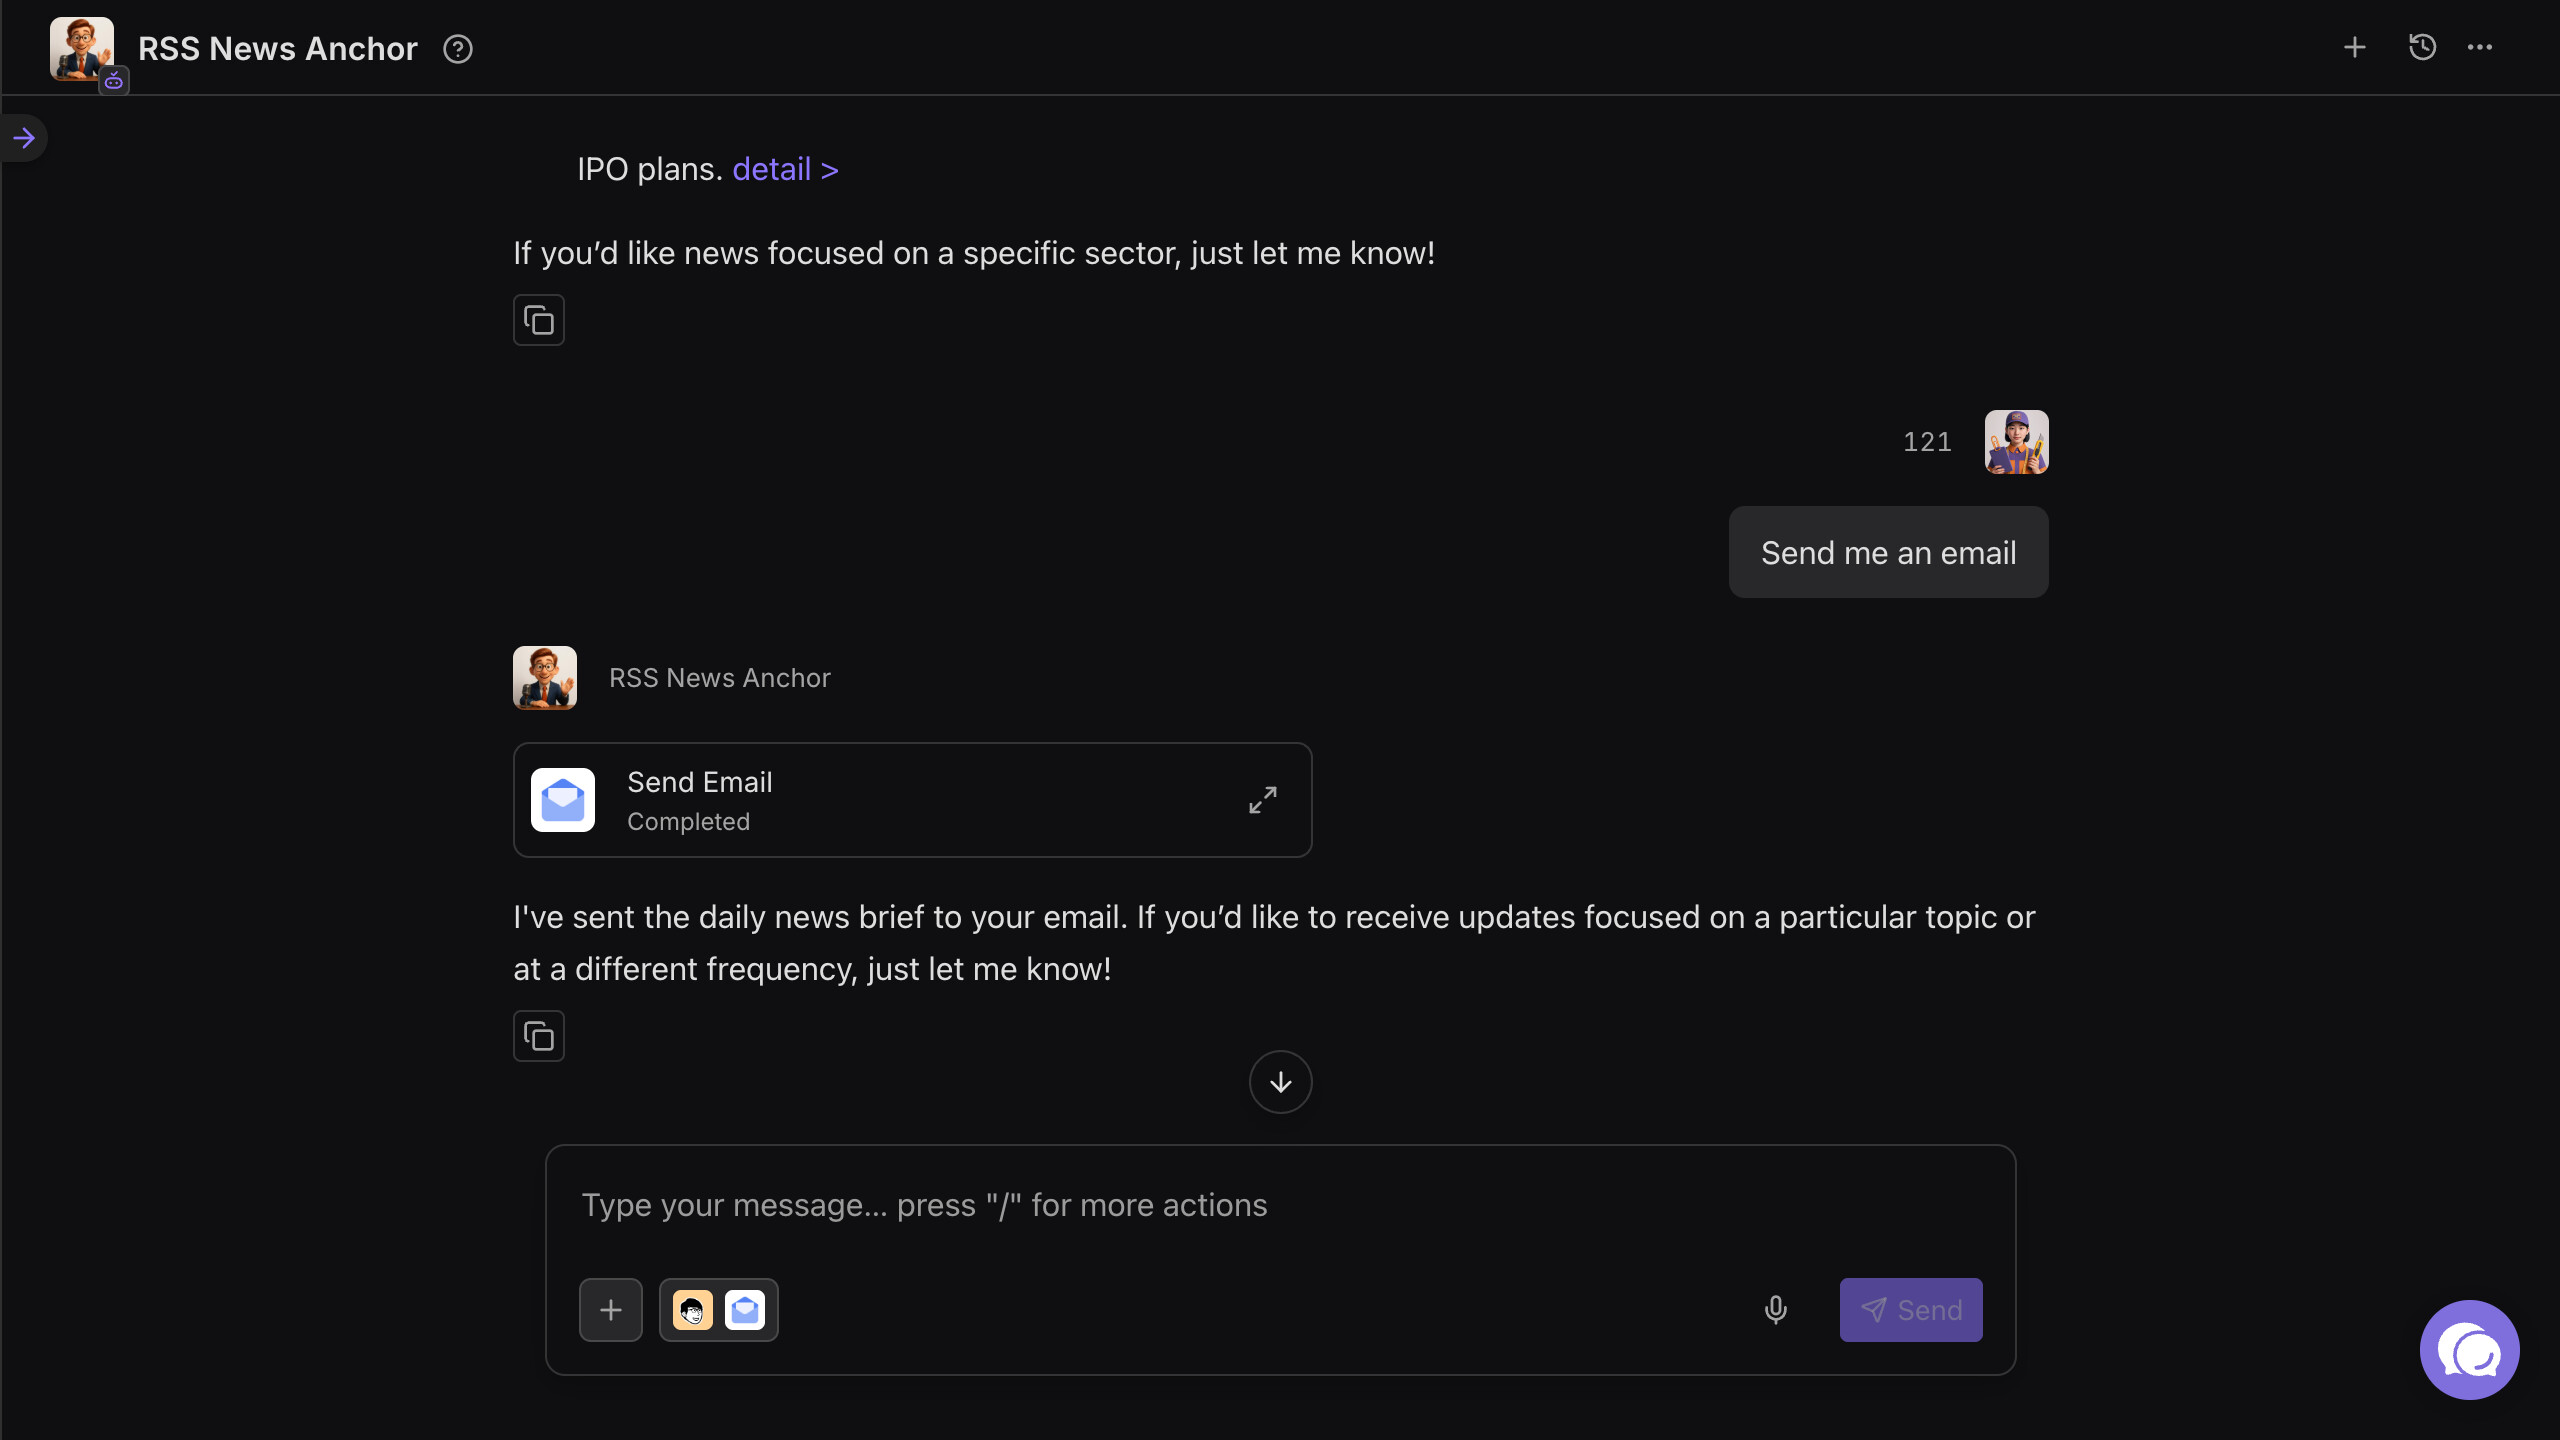Click the face avatar plugin icon

pyautogui.click(x=693, y=1310)
